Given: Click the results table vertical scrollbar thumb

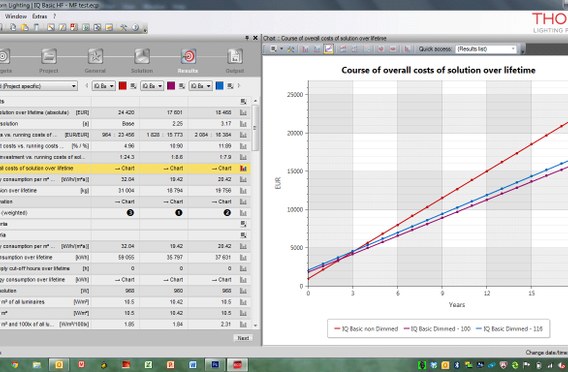Looking at the screenshot, I should click(255, 128).
